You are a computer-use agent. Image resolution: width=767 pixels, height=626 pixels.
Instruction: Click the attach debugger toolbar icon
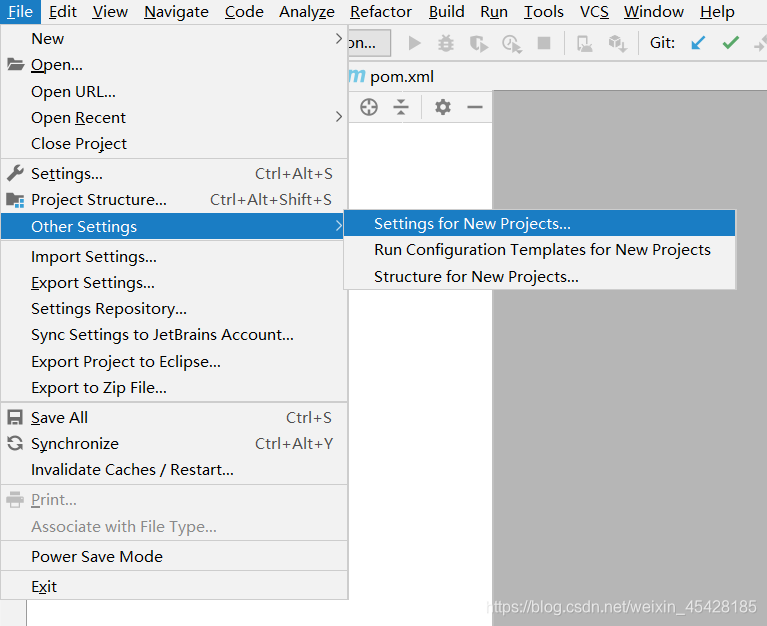584,44
